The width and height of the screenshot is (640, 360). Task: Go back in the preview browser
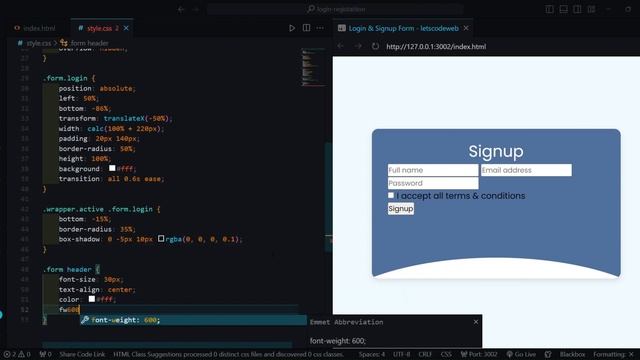(340, 46)
